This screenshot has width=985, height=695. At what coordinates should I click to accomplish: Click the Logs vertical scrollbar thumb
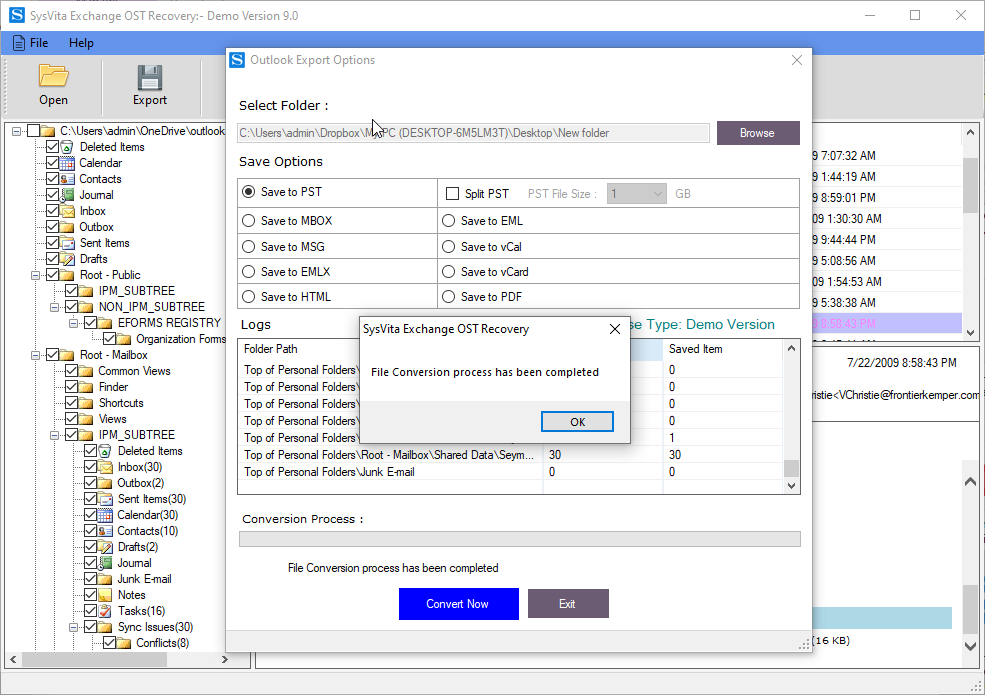pyautogui.click(x=792, y=468)
